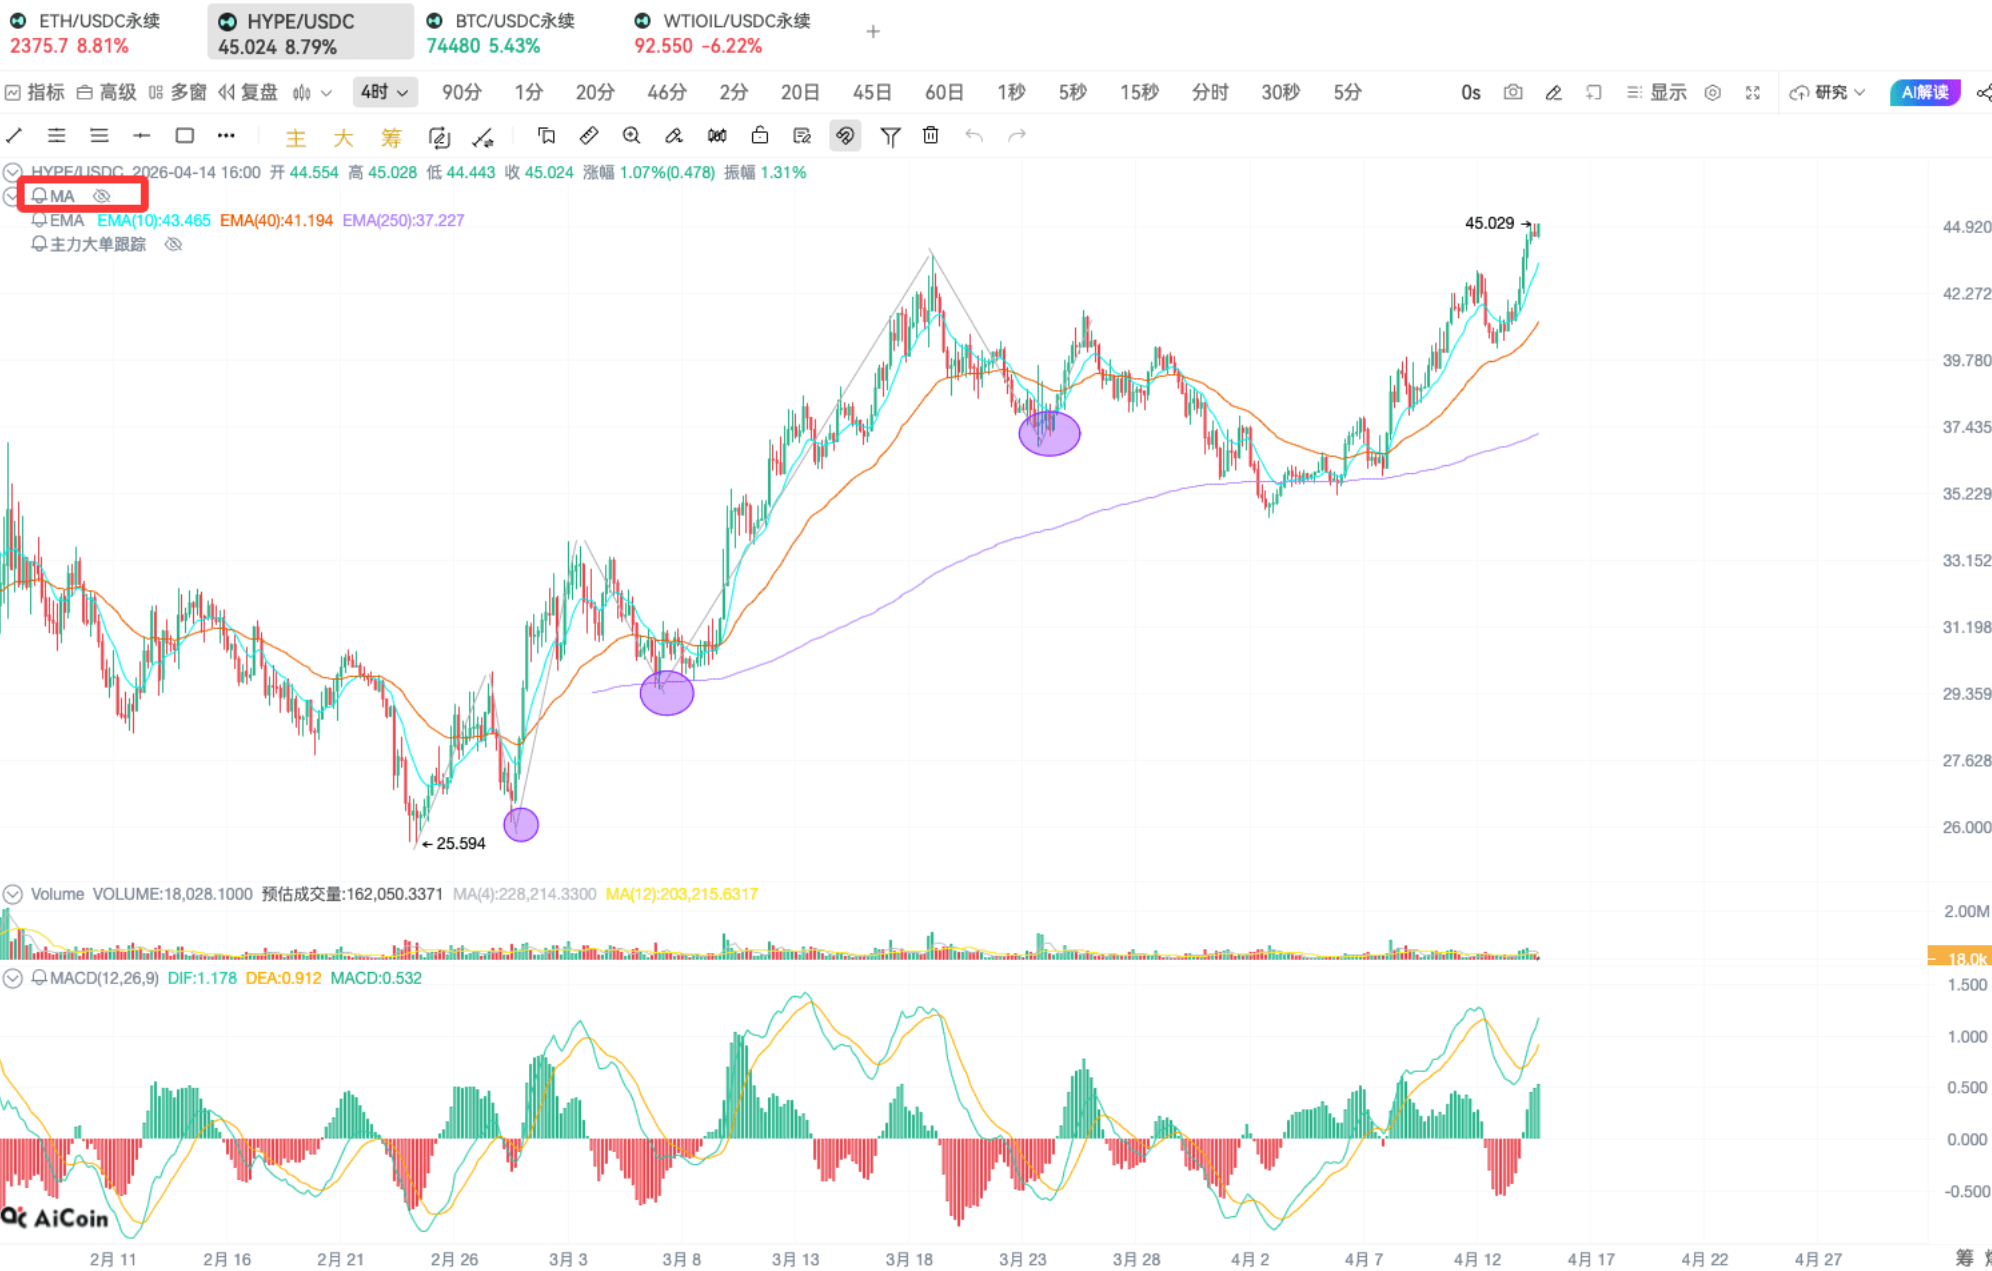Click the trash delete drawings icon
The image size is (1992, 1271).
click(x=931, y=136)
